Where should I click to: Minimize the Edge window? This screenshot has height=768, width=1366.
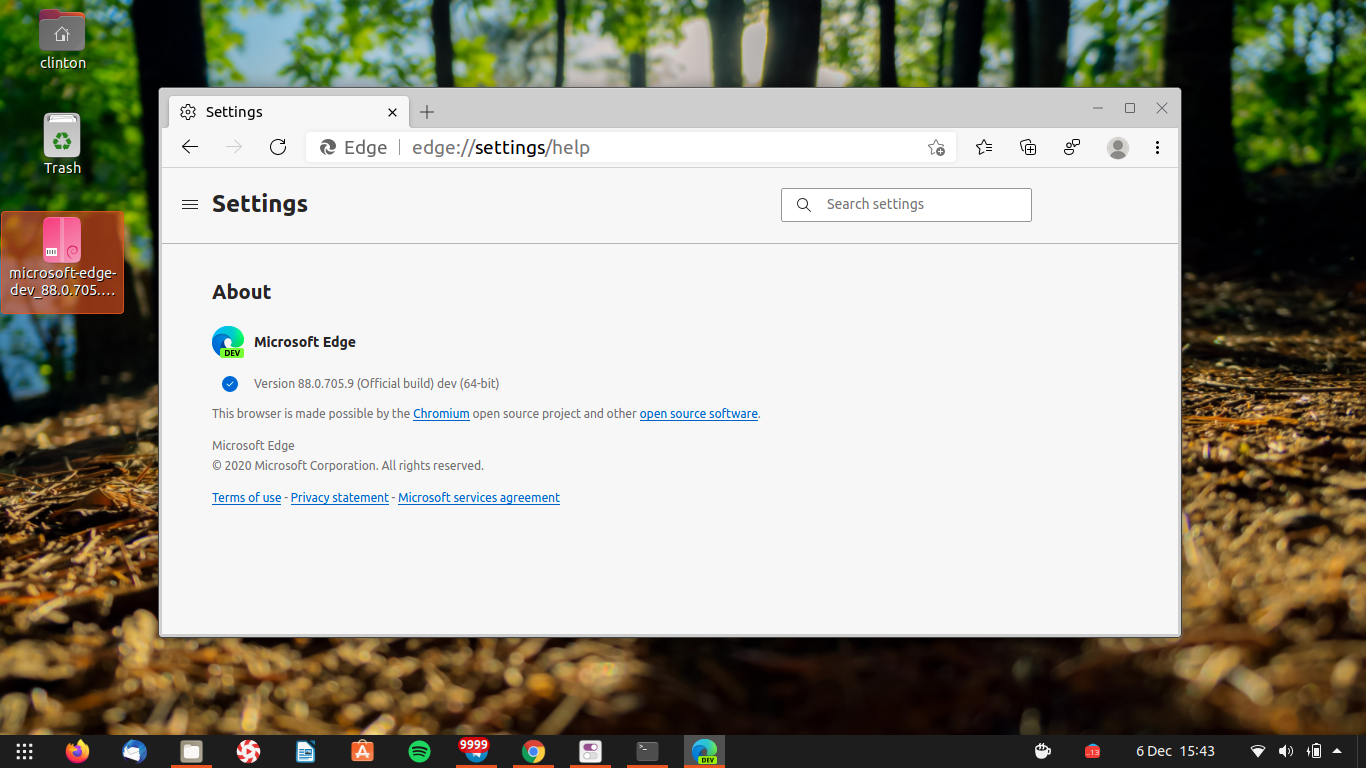click(x=1098, y=108)
